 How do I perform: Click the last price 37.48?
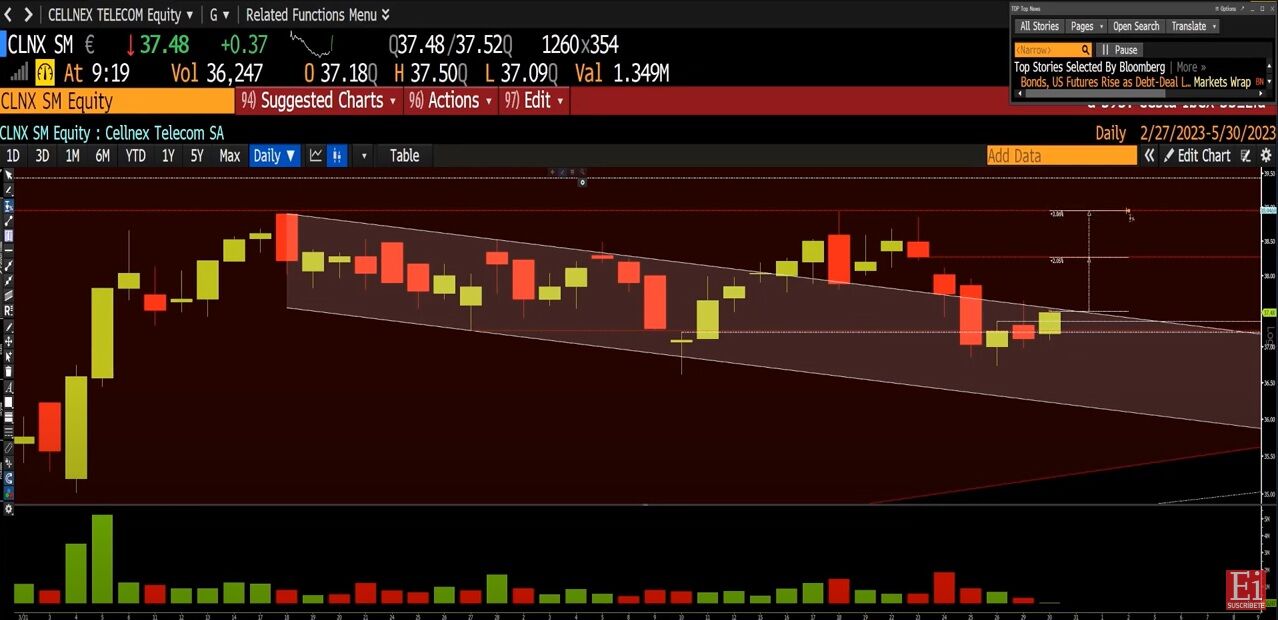pyautogui.click(x=164, y=45)
